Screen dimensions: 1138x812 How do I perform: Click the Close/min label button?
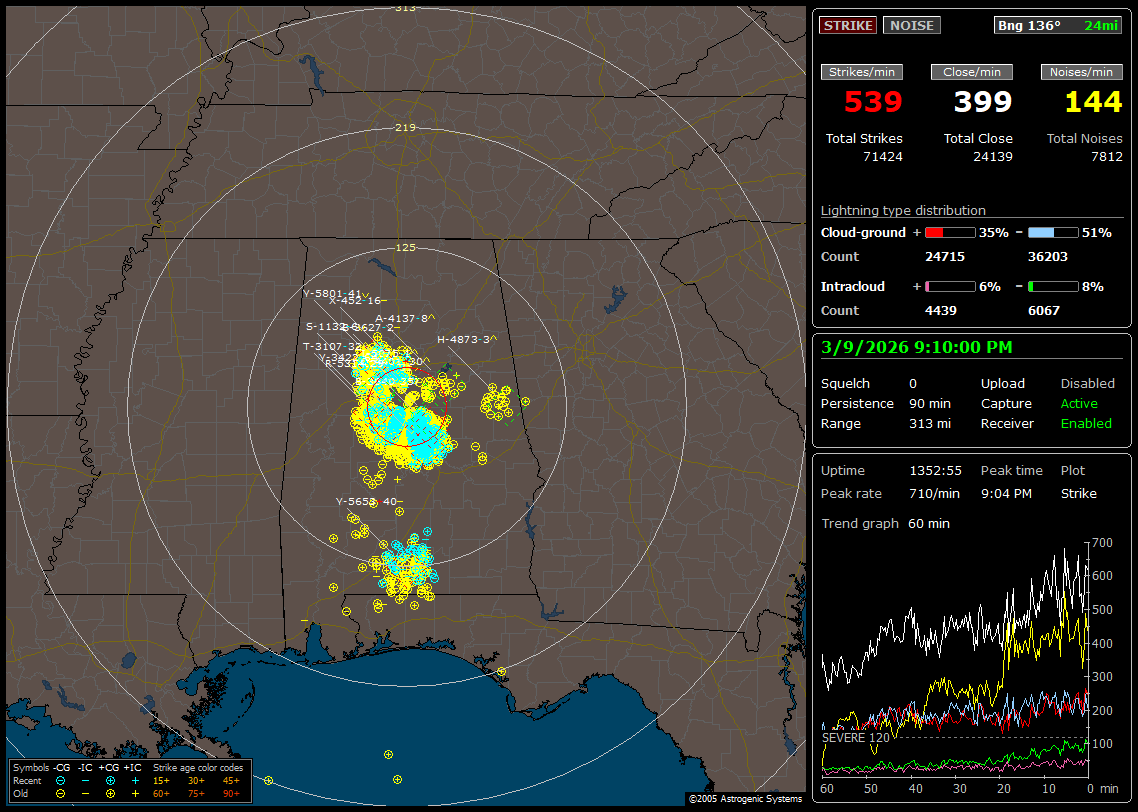click(x=972, y=72)
